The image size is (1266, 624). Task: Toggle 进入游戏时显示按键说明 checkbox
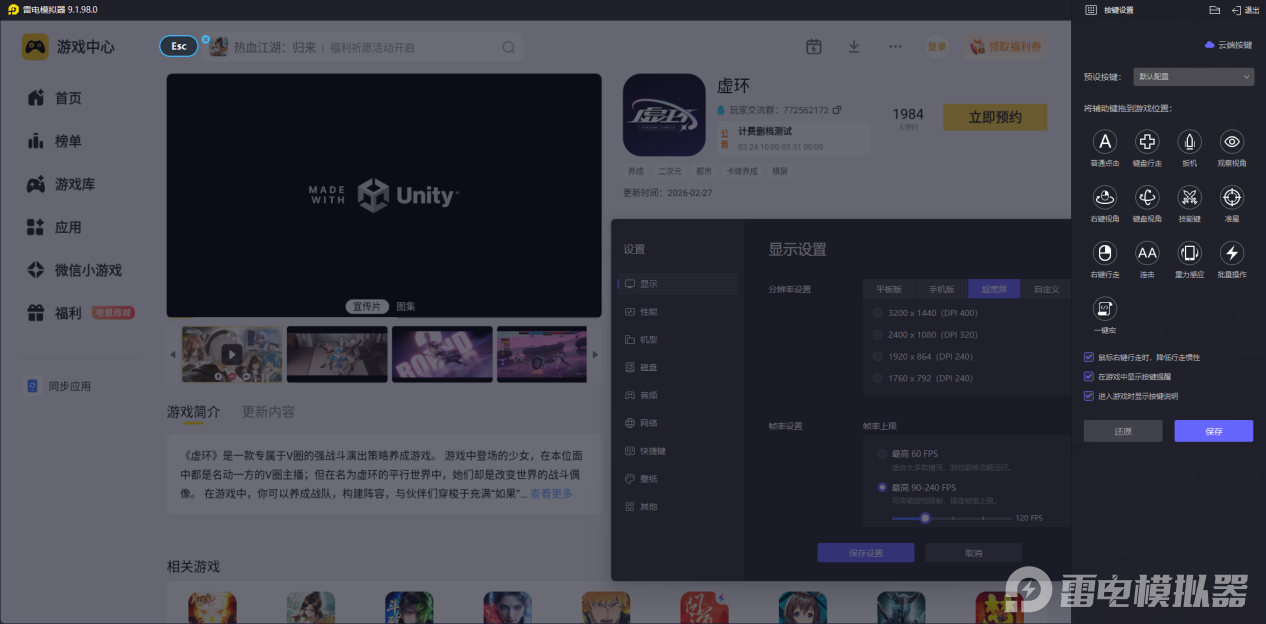pyautogui.click(x=1089, y=396)
